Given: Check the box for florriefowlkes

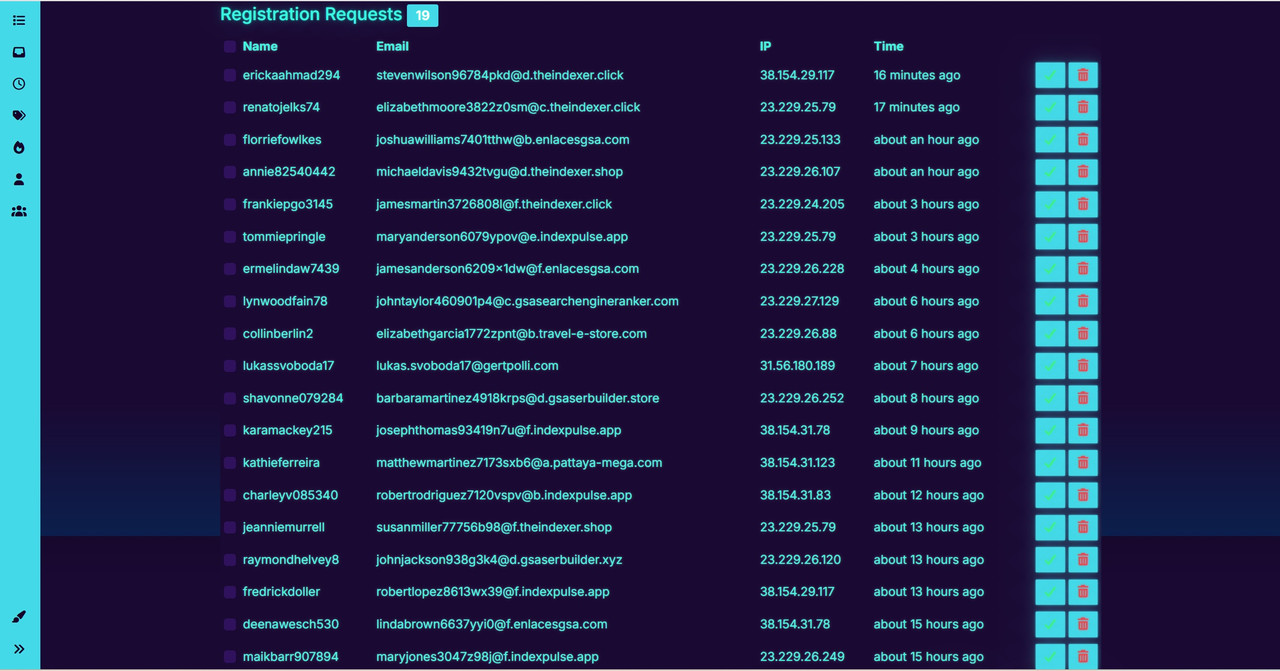Looking at the screenshot, I should (230, 140).
